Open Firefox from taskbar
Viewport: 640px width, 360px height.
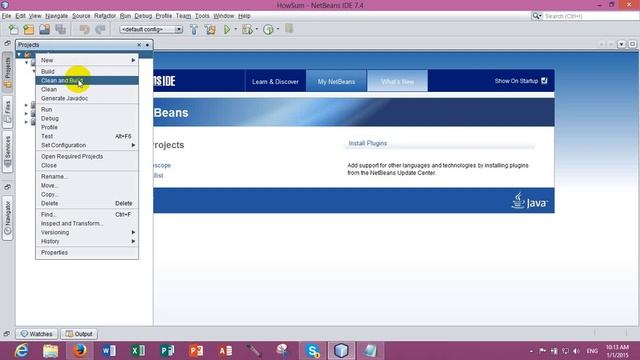(x=80, y=351)
